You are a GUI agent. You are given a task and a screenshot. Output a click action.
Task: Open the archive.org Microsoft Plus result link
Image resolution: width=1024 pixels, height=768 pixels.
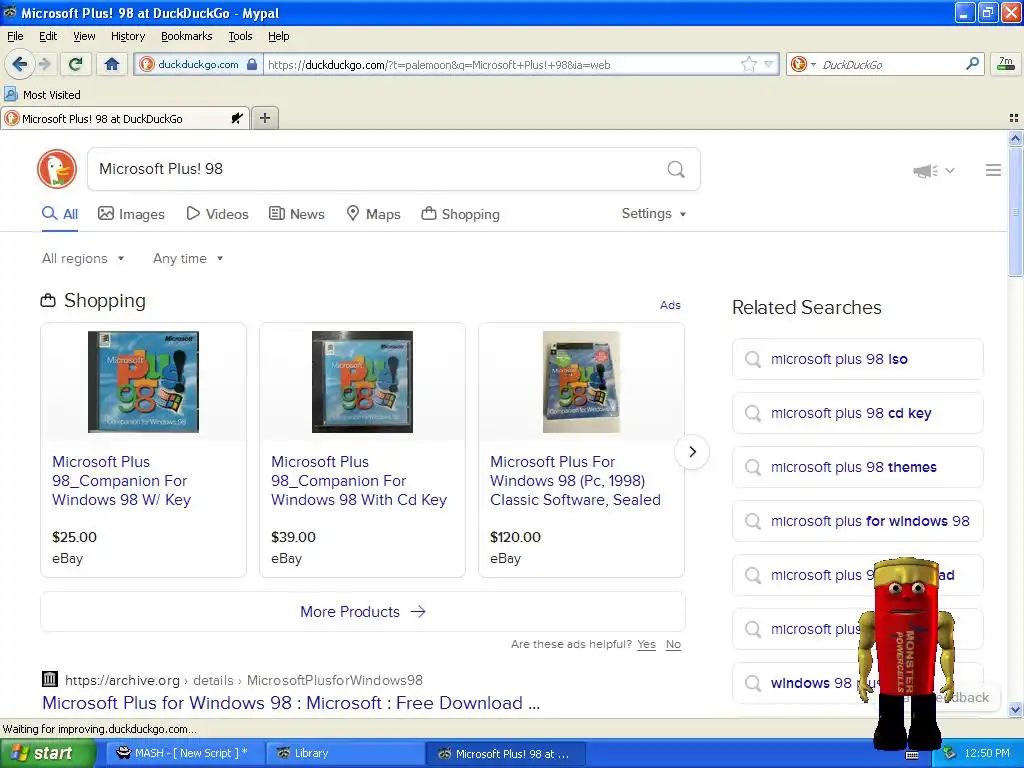click(x=291, y=703)
